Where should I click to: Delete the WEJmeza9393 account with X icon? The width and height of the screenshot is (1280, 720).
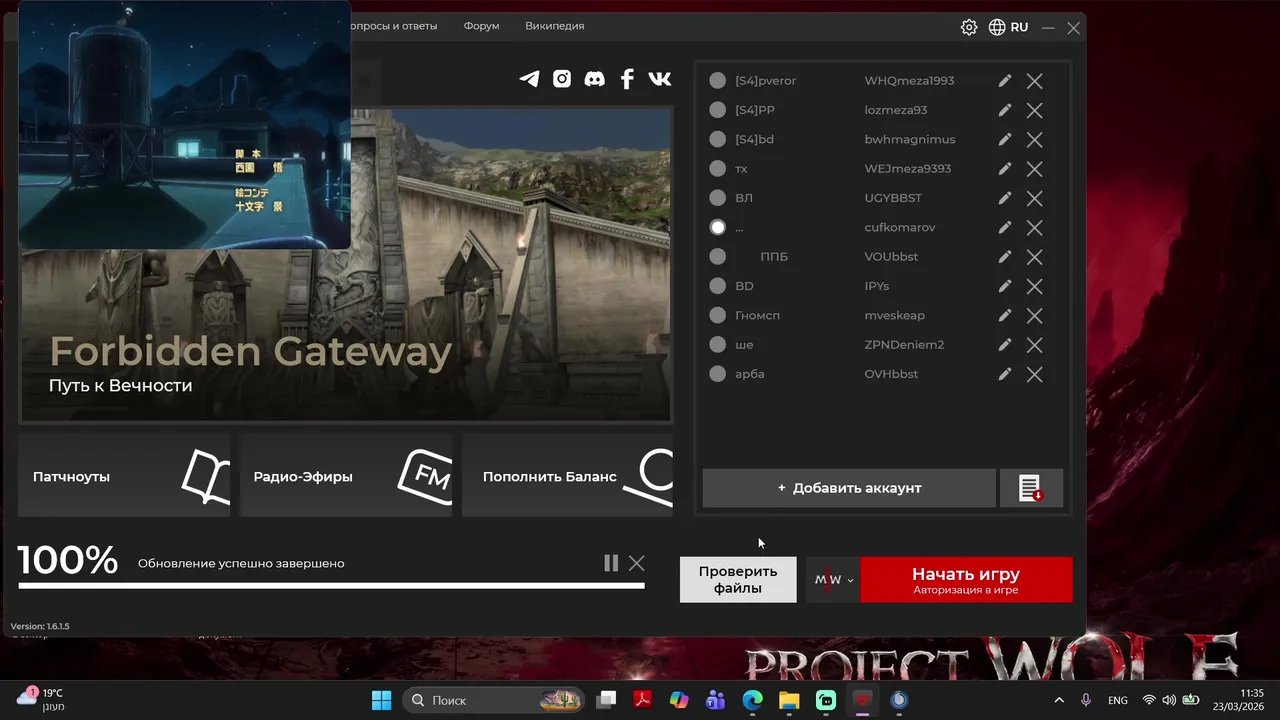(1035, 169)
